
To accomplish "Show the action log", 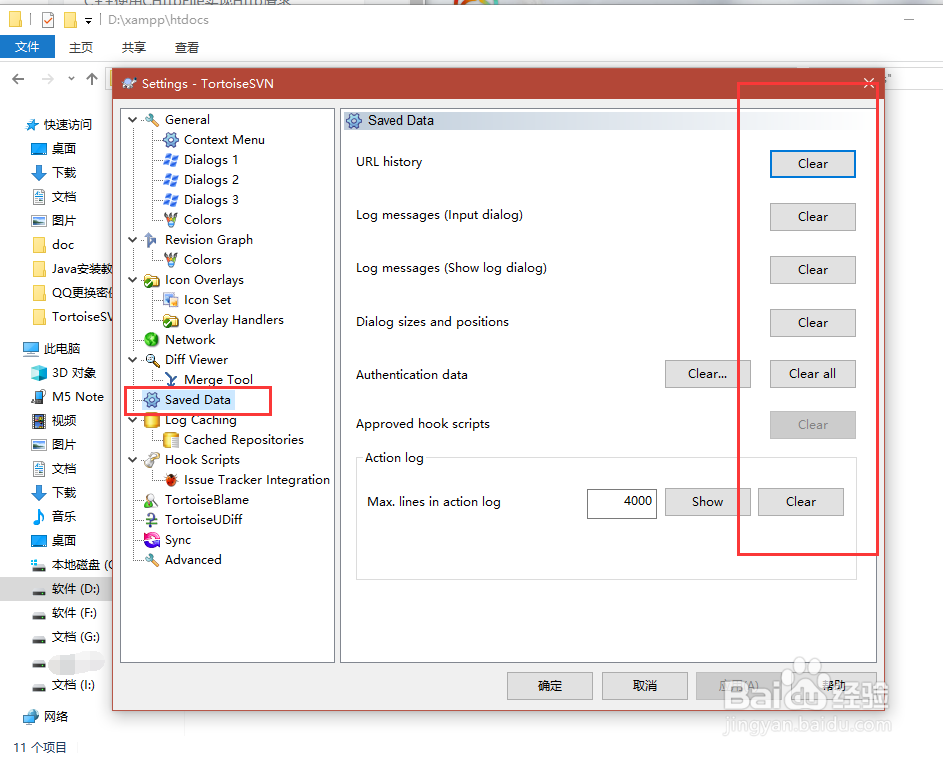I will (x=707, y=502).
